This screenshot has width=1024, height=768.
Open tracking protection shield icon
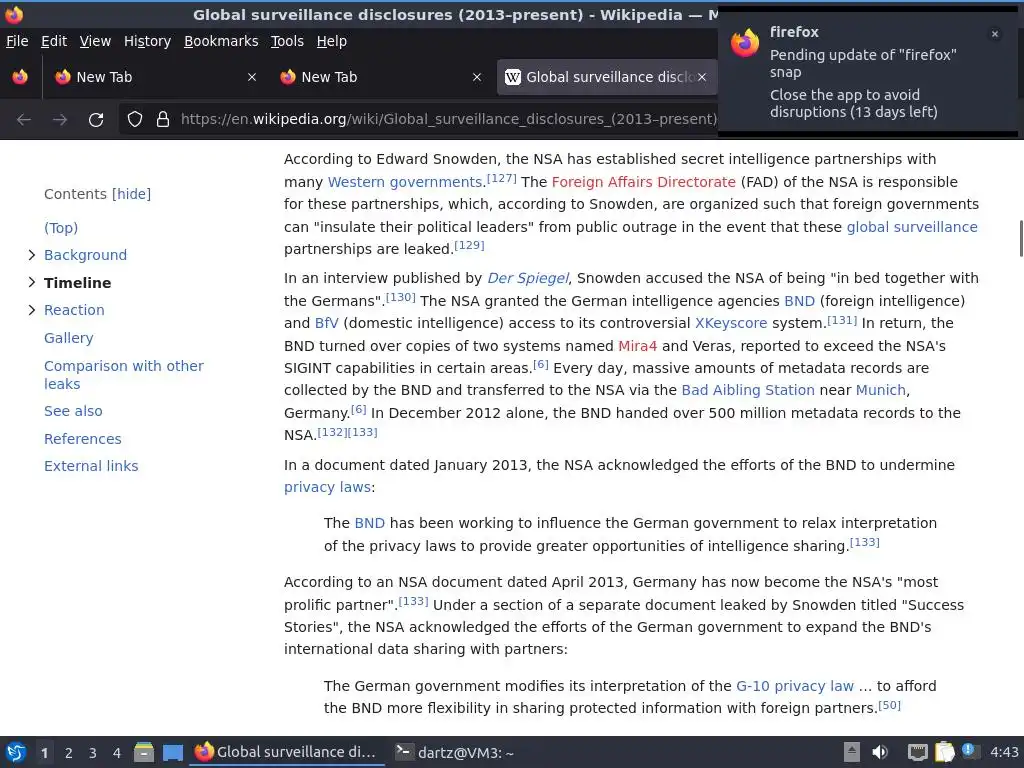pos(135,119)
